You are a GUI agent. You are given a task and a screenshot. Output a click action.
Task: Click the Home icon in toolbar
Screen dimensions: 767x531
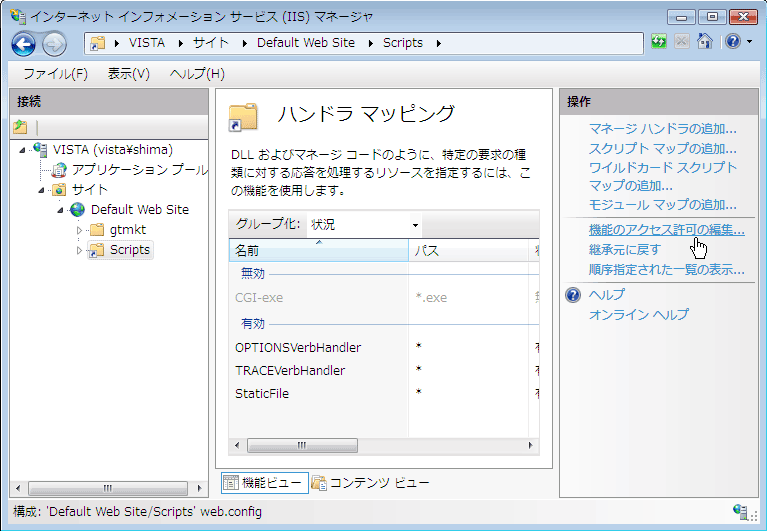click(705, 42)
